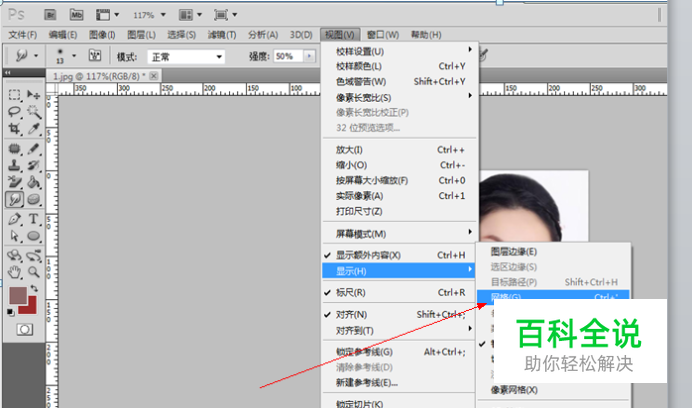
Task: Select the Zoom tool in toolbox
Action: click(x=34, y=272)
